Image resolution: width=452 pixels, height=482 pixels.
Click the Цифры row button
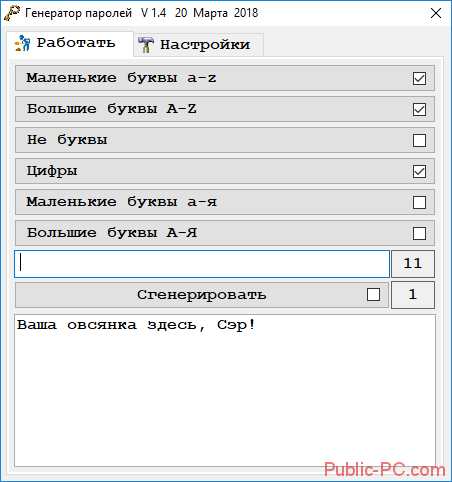click(x=225, y=171)
